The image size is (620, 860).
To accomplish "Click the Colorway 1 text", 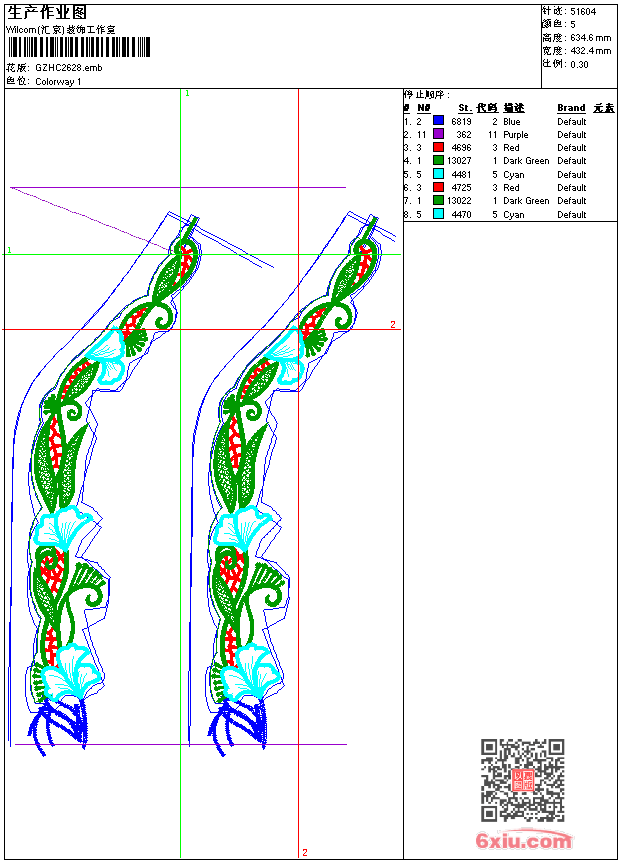I will coord(58,82).
